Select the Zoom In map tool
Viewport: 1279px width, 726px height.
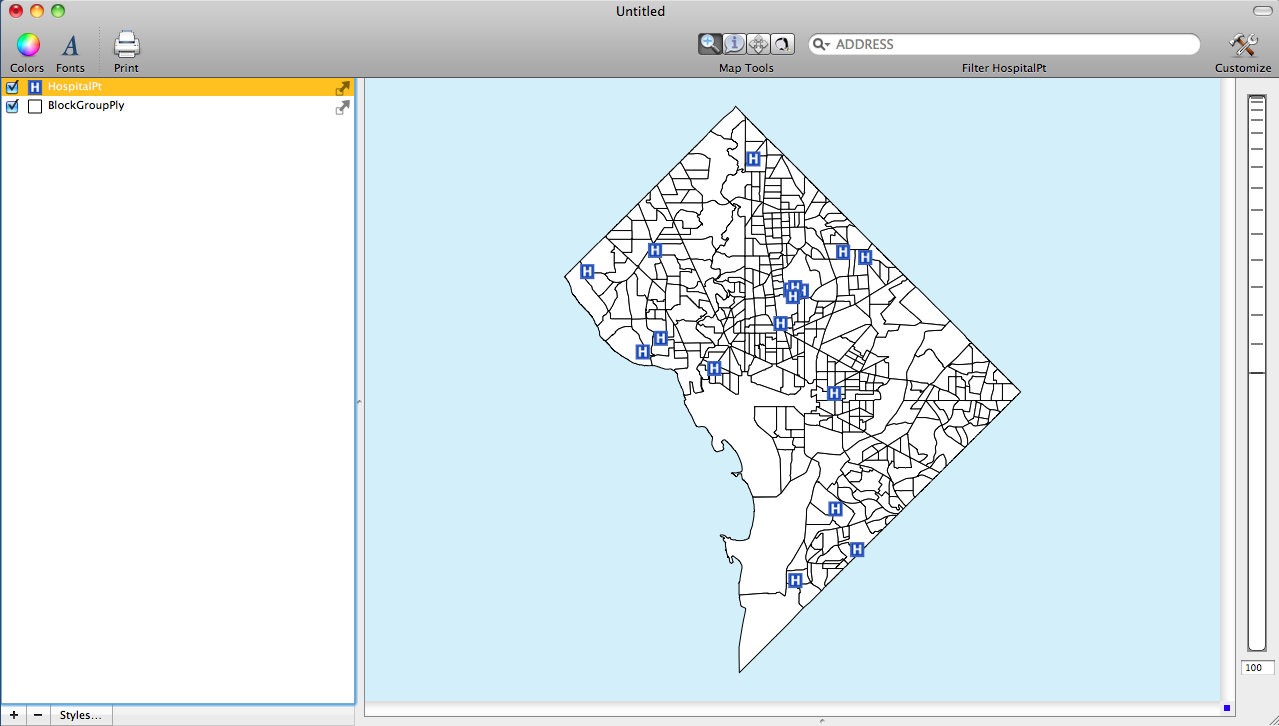click(x=710, y=43)
